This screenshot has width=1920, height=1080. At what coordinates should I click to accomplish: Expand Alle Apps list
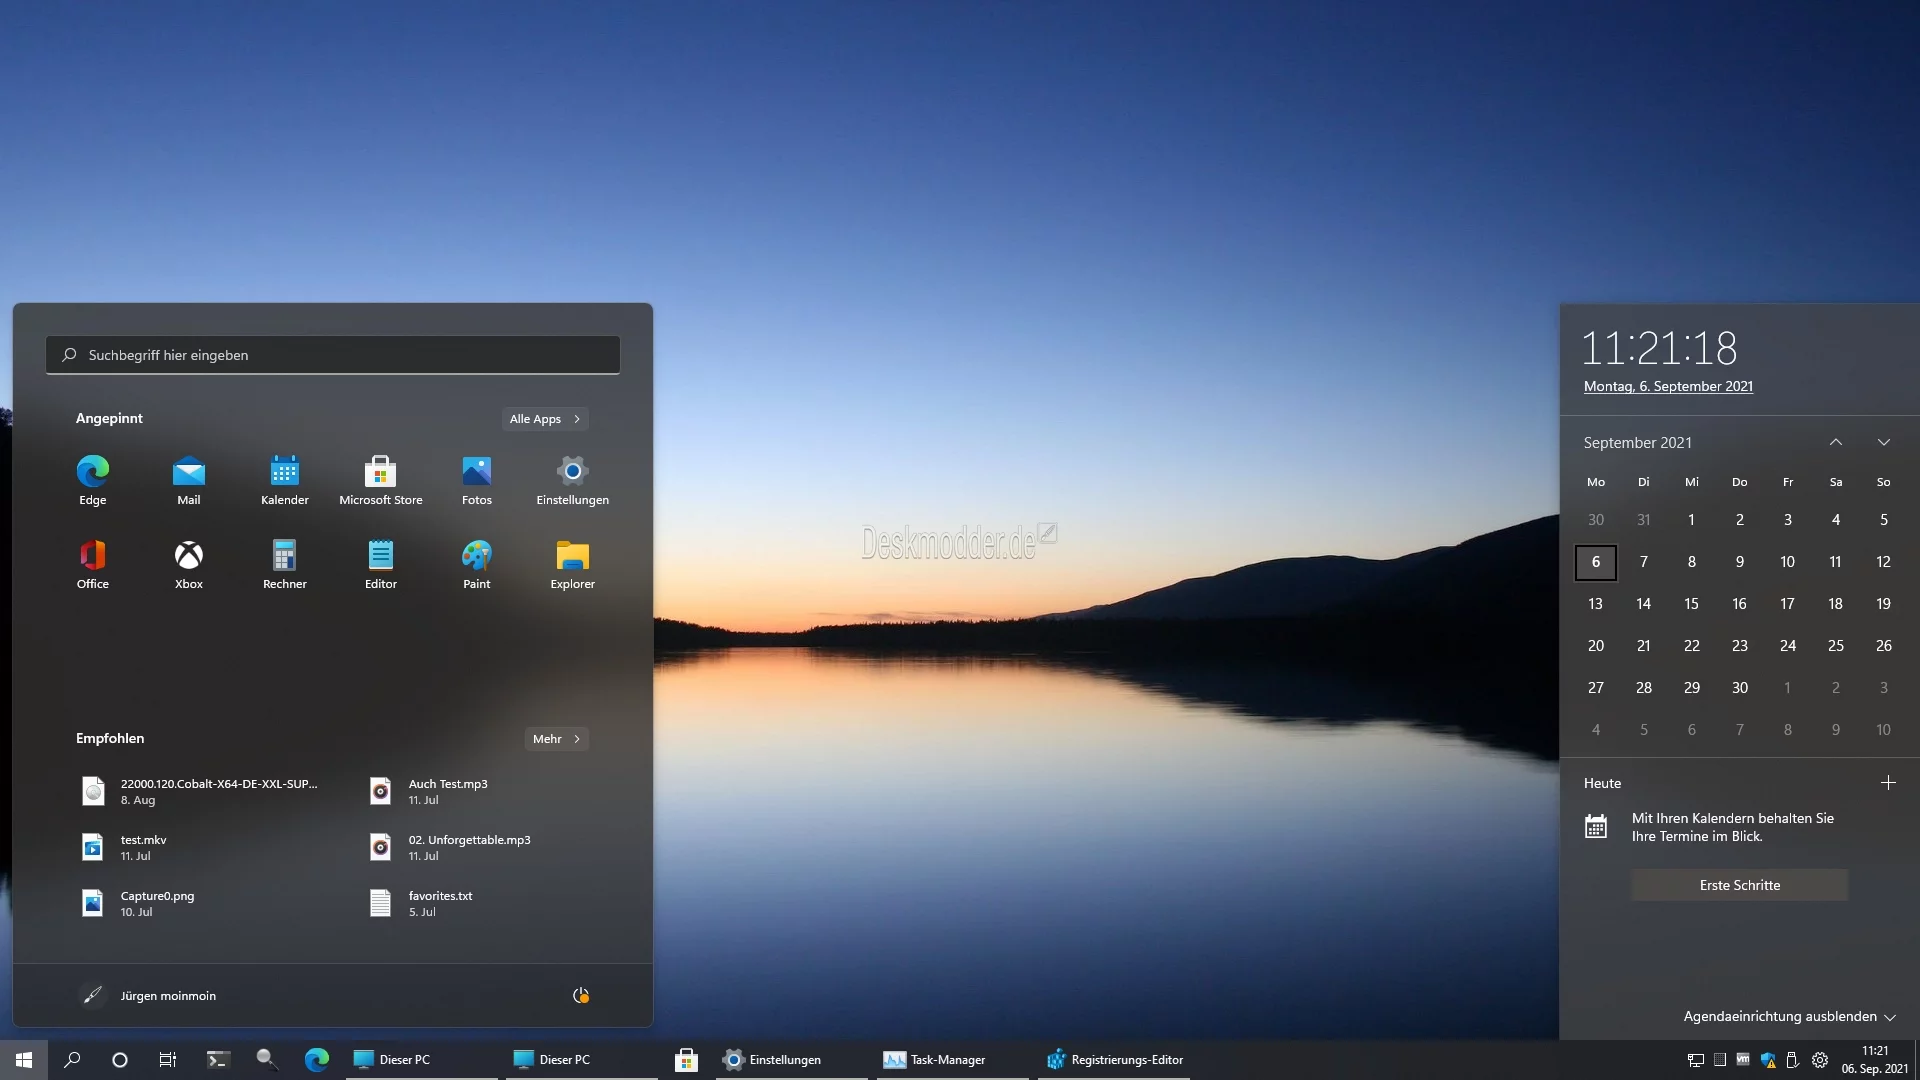(544, 419)
